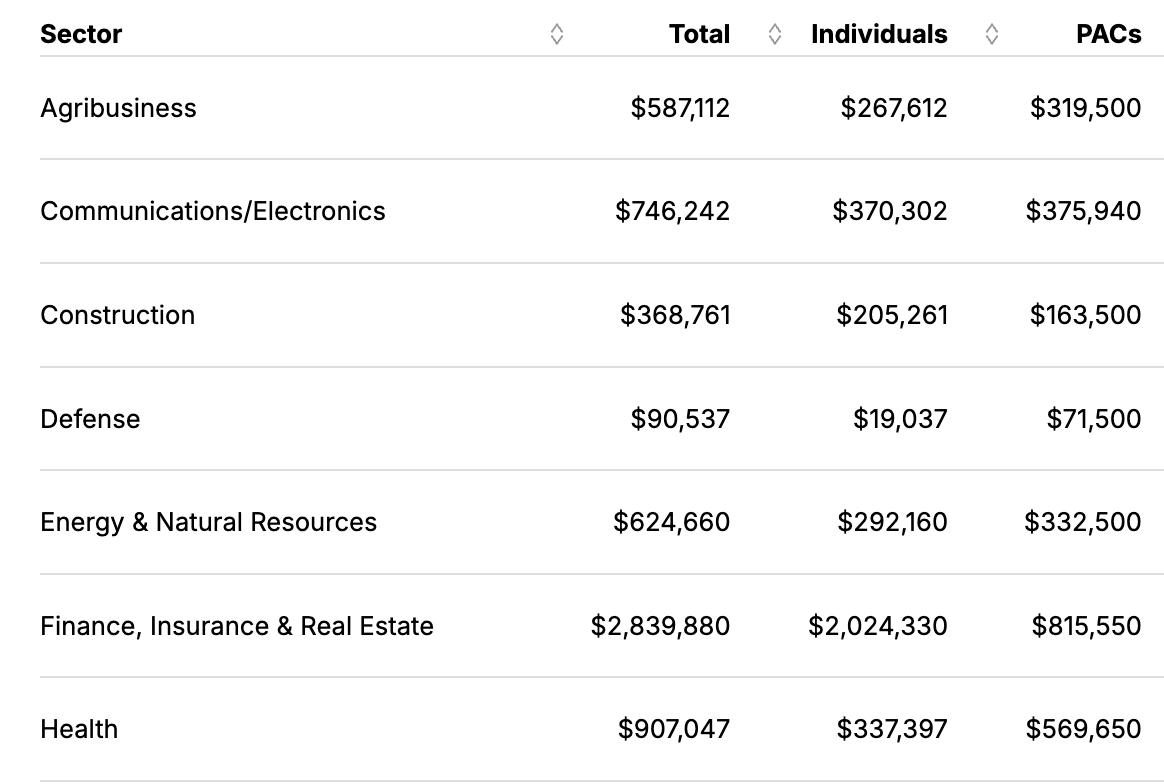Click the $90,537 Defense total value
1164x784 pixels.
(x=680, y=418)
